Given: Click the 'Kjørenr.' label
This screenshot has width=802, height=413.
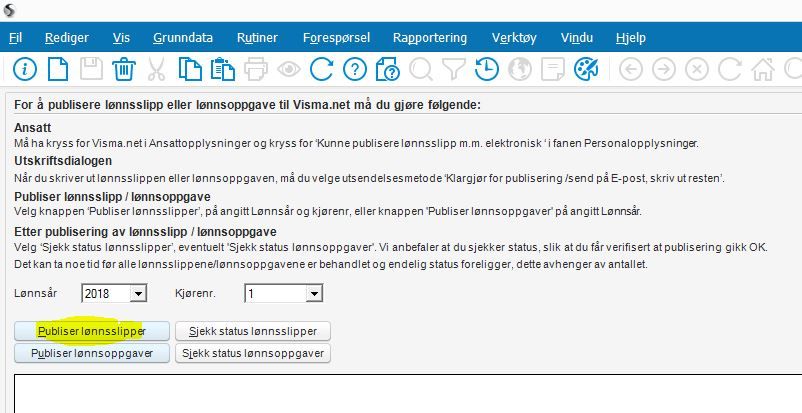Looking at the screenshot, I should click(195, 294).
